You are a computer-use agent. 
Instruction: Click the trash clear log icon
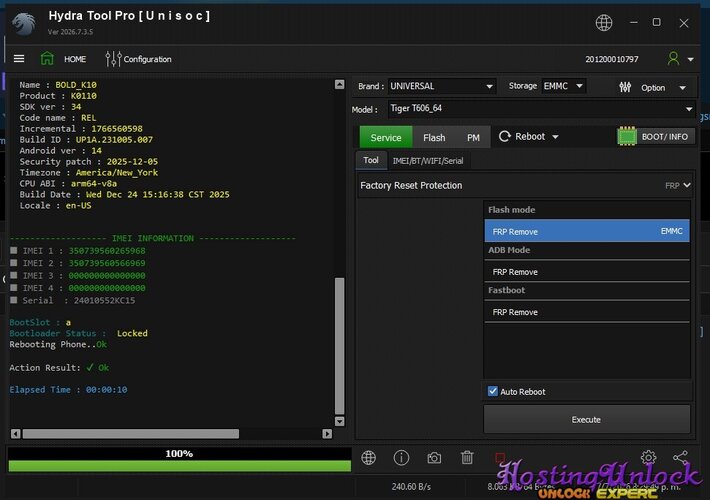click(x=467, y=458)
